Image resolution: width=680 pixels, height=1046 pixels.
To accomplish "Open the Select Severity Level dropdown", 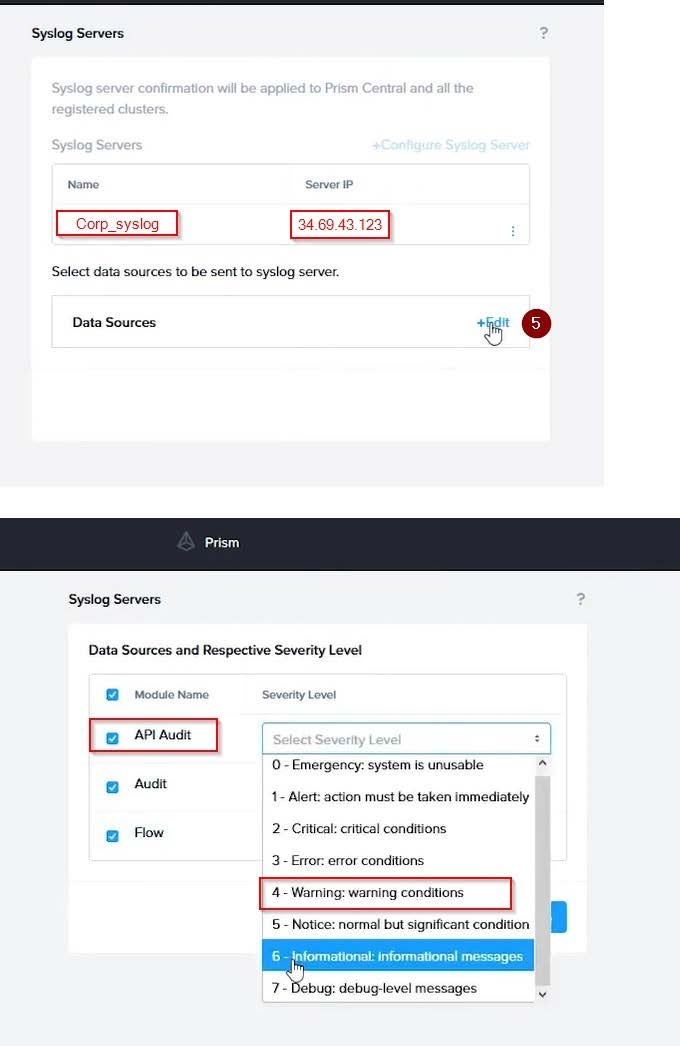I will click(406, 739).
